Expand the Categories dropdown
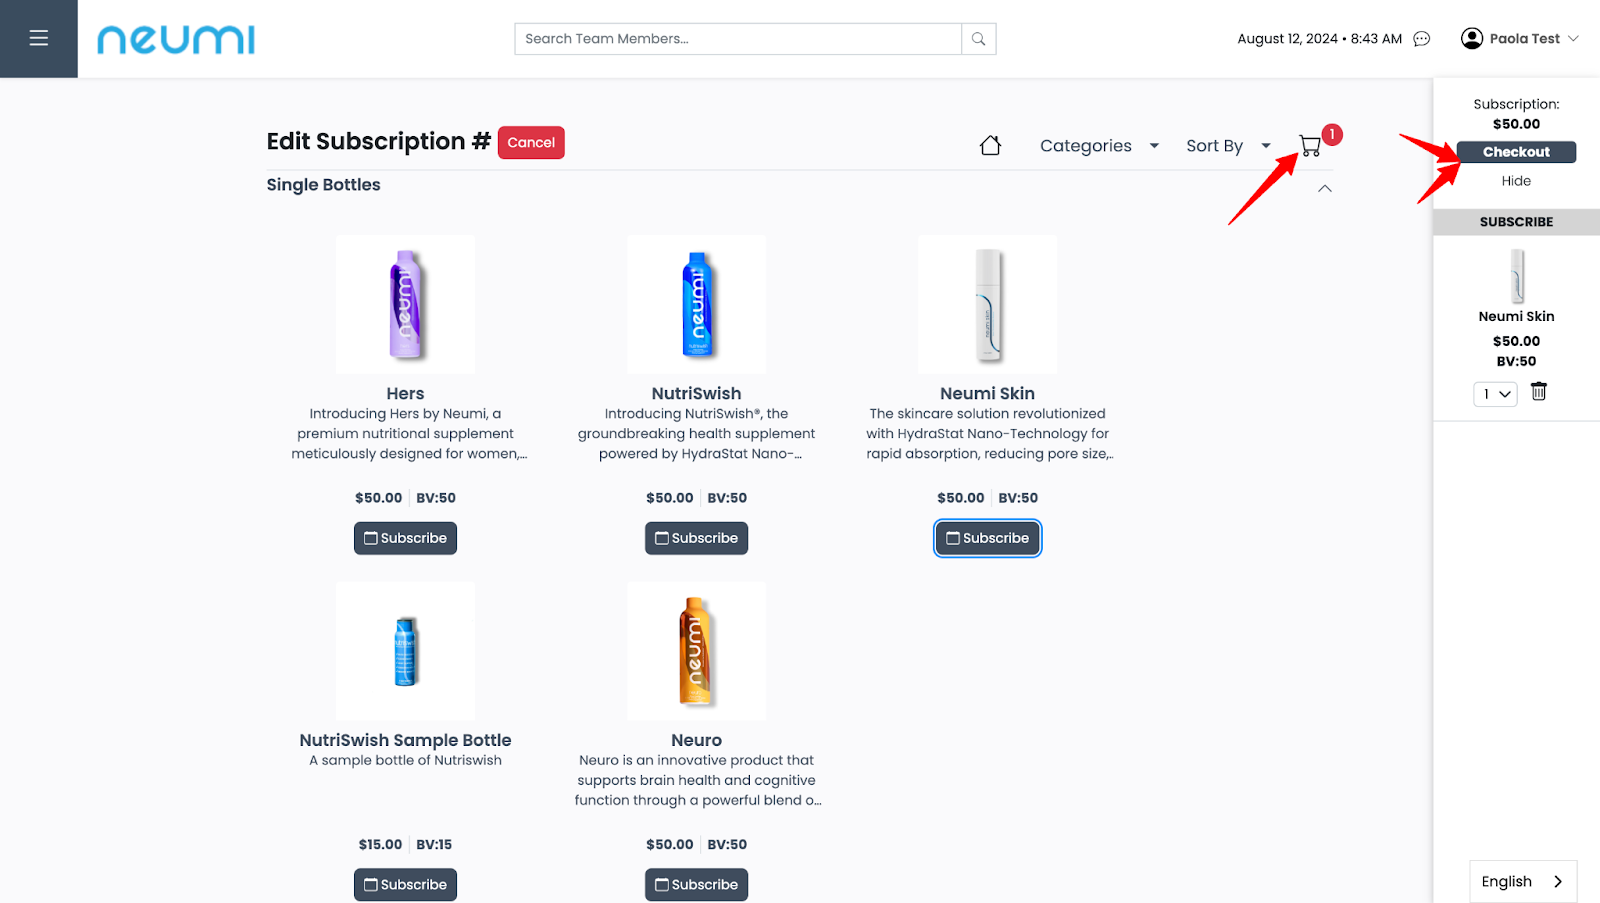1600x903 pixels. [1099, 146]
